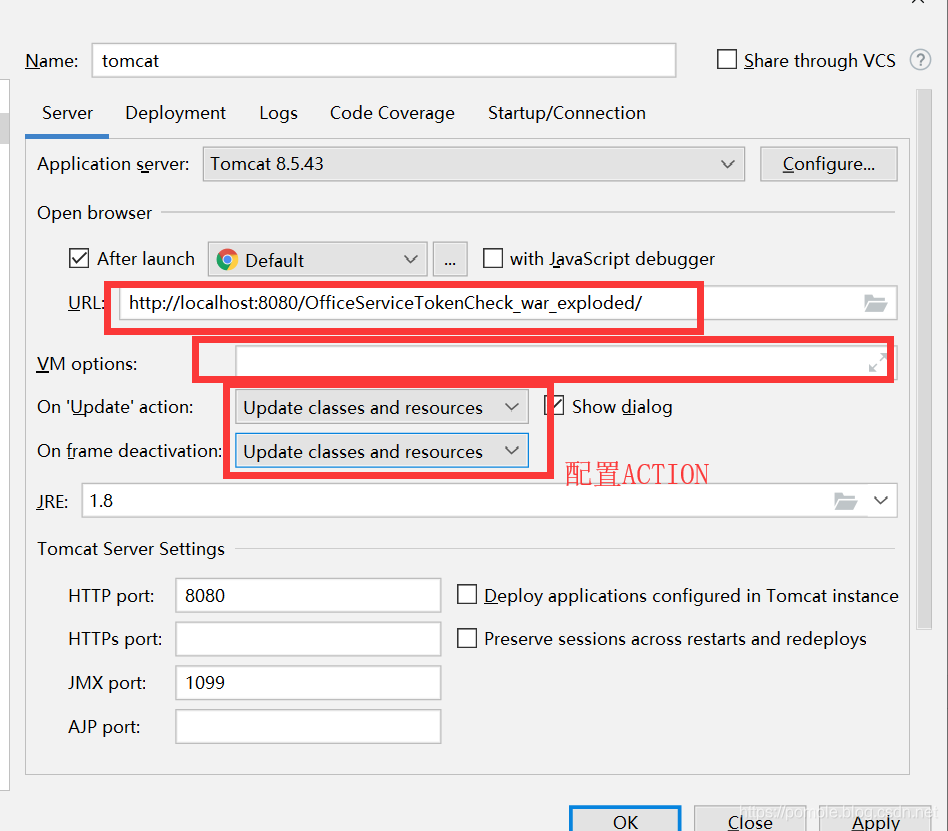Click the Name field containing tomcat
Image resolution: width=948 pixels, height=831 pixels.
384,60
